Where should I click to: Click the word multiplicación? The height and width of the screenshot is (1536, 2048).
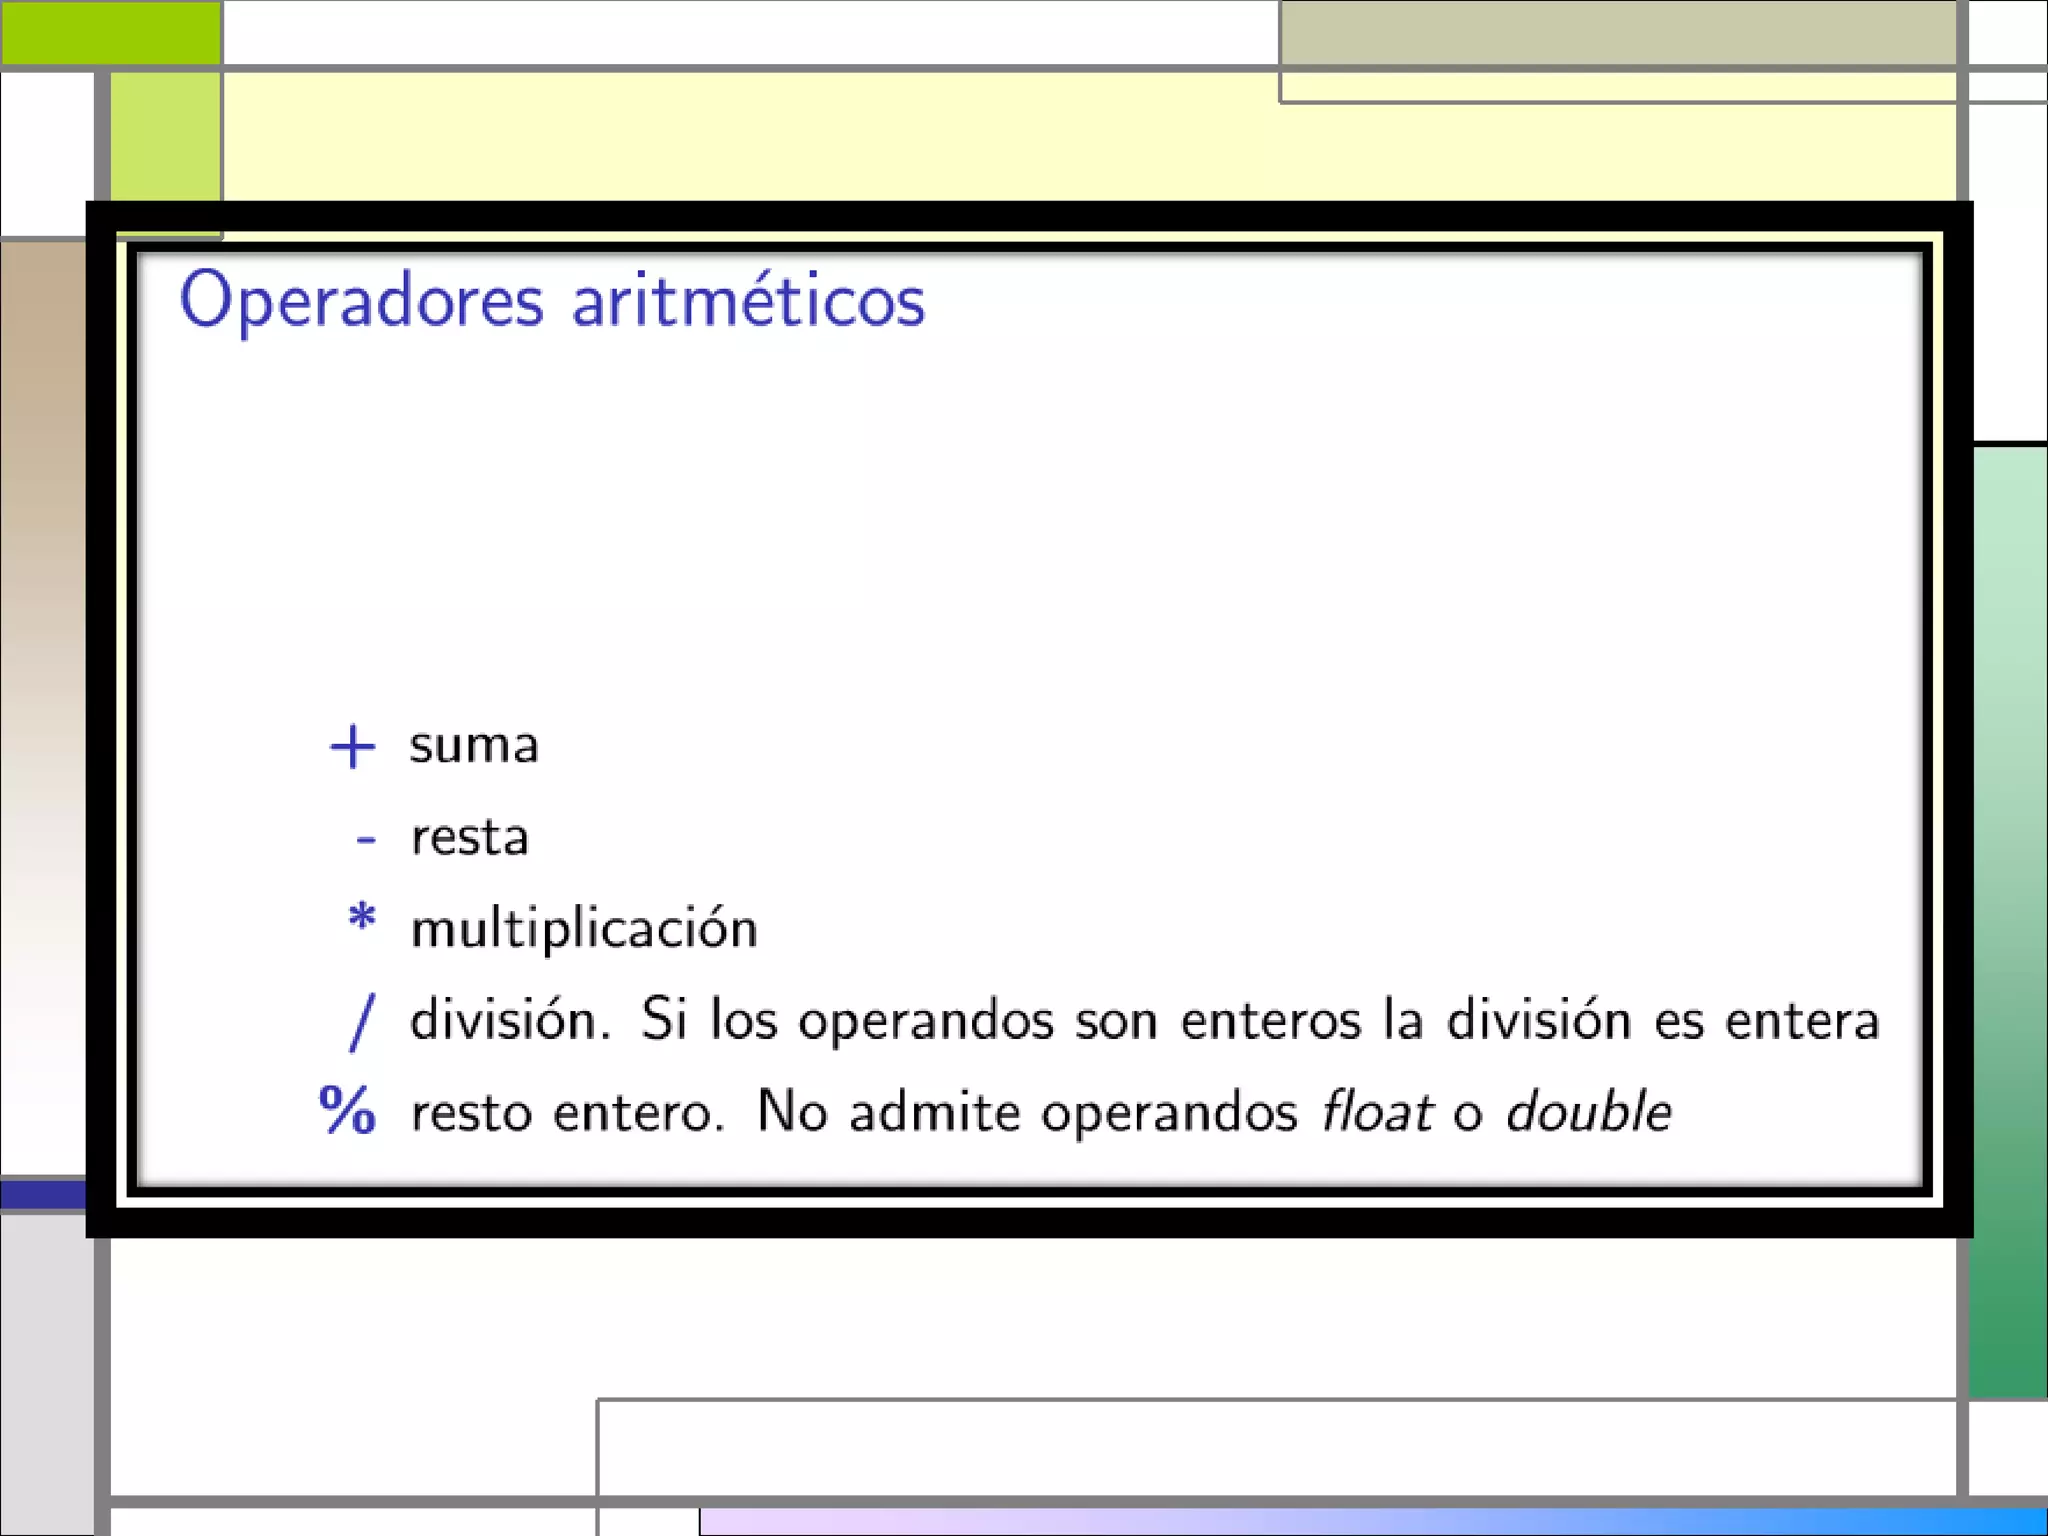click(584, 929)
